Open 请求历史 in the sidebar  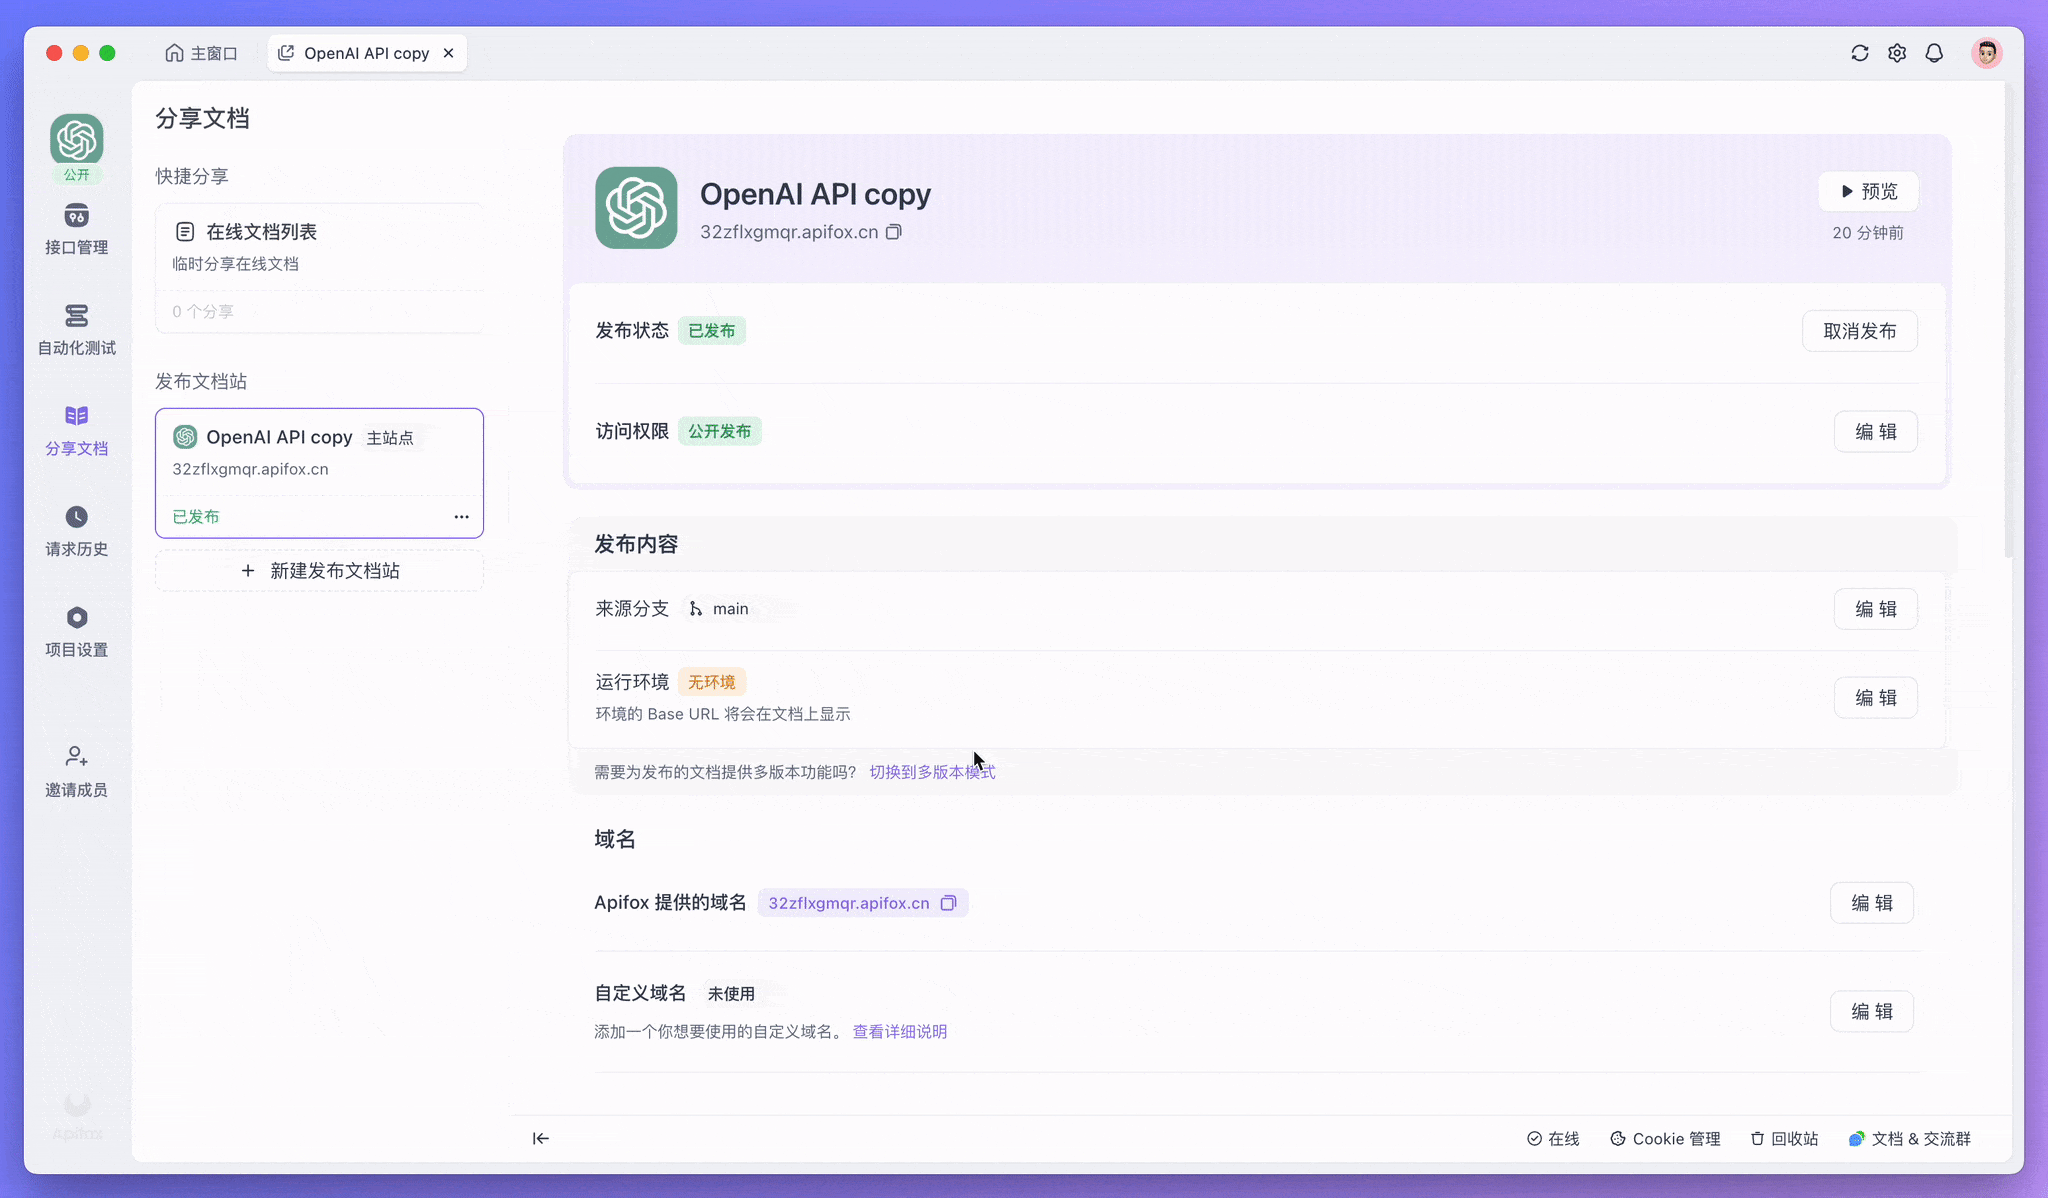point(76,531)
